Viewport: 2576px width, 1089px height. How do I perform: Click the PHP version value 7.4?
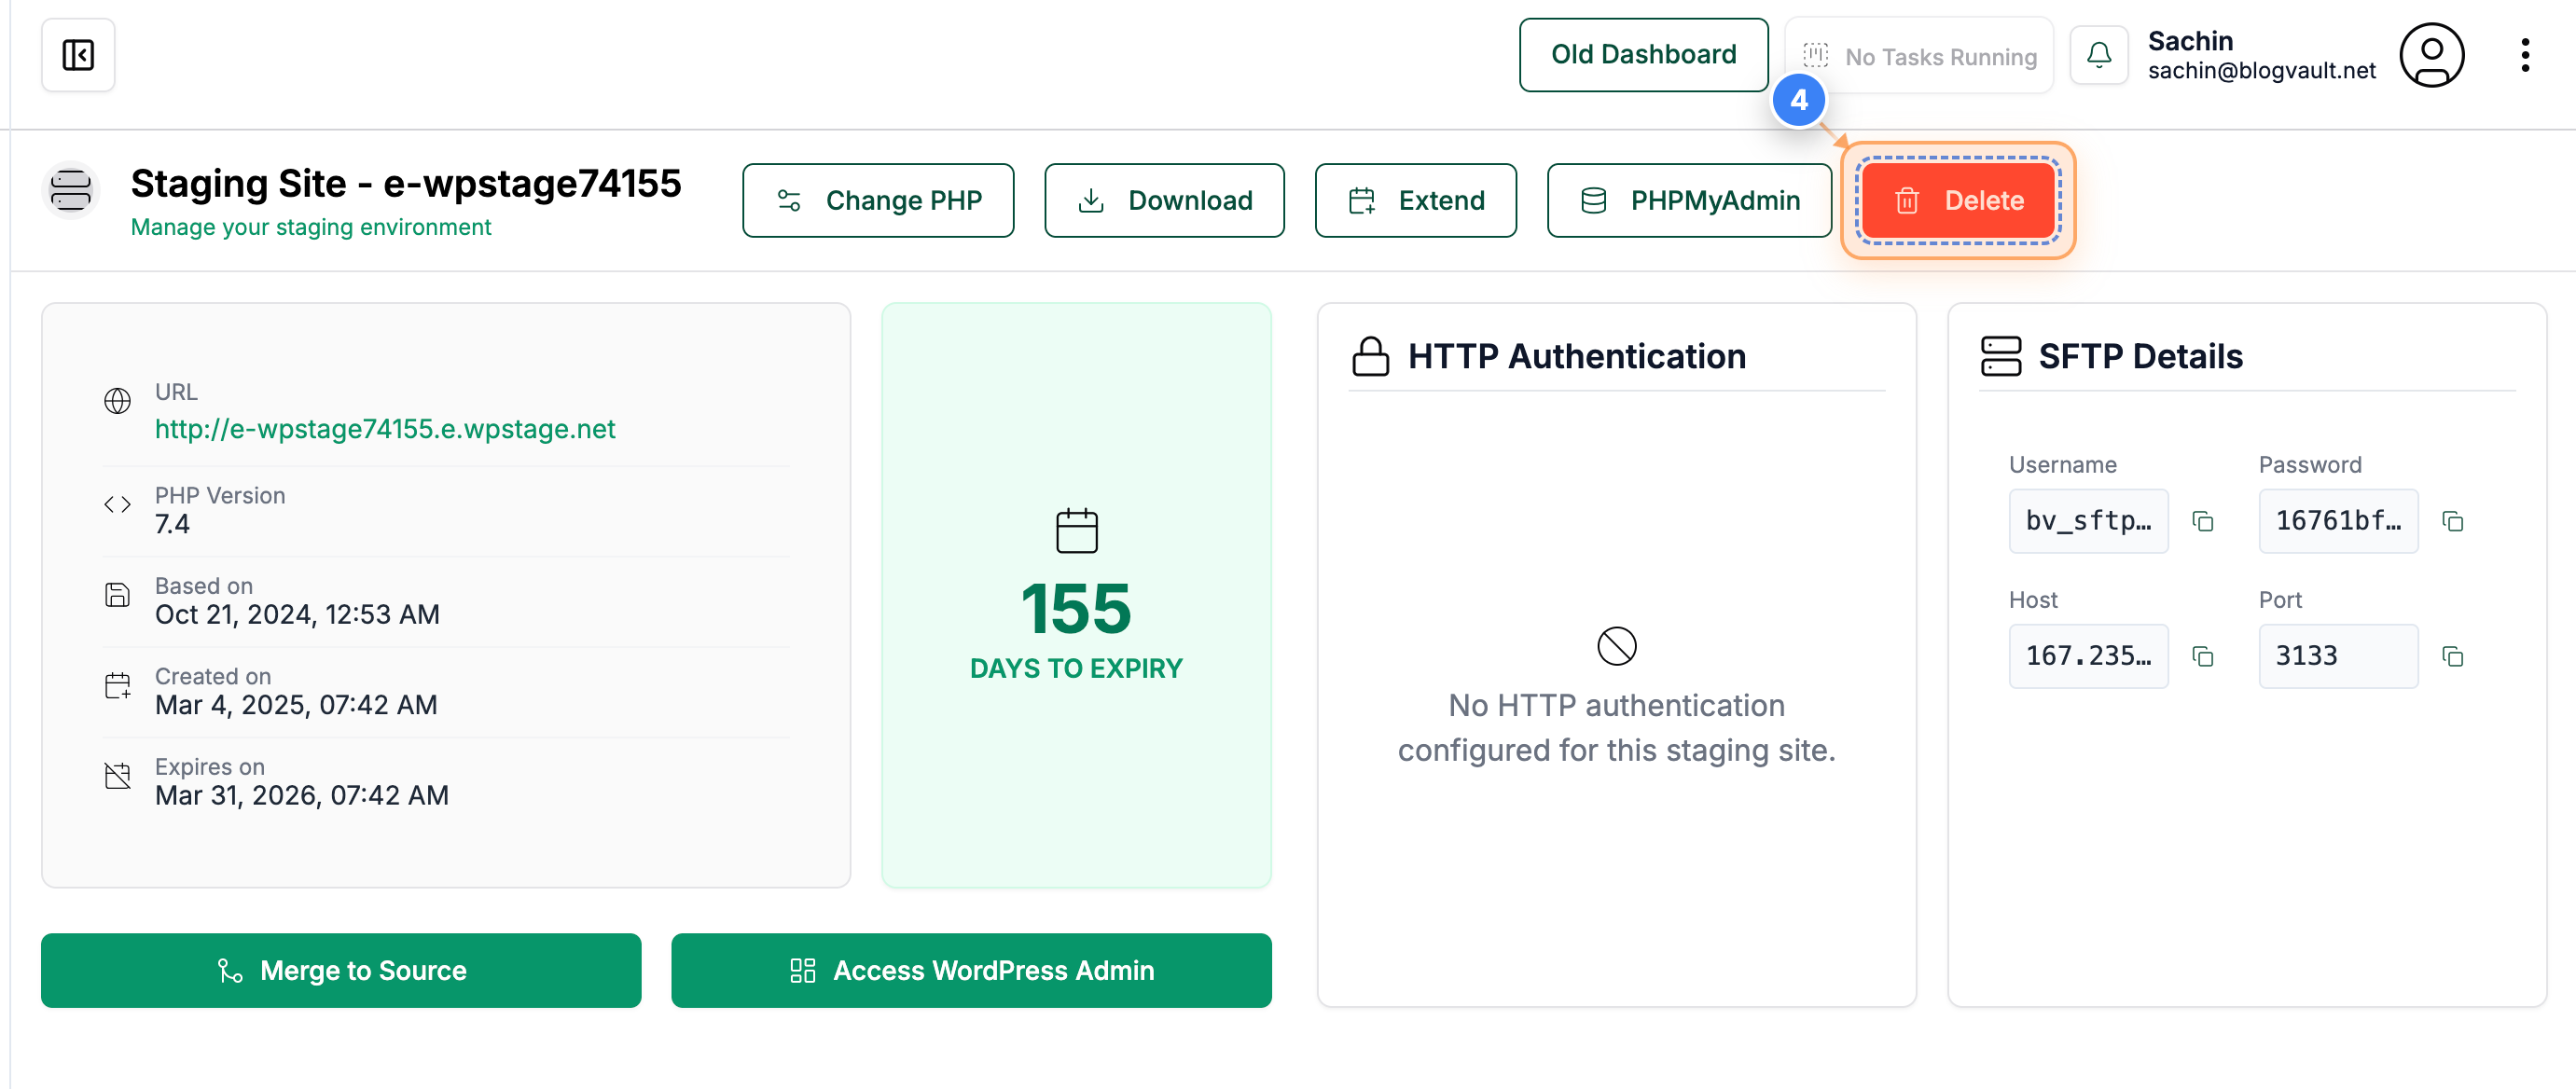point(172,525)
